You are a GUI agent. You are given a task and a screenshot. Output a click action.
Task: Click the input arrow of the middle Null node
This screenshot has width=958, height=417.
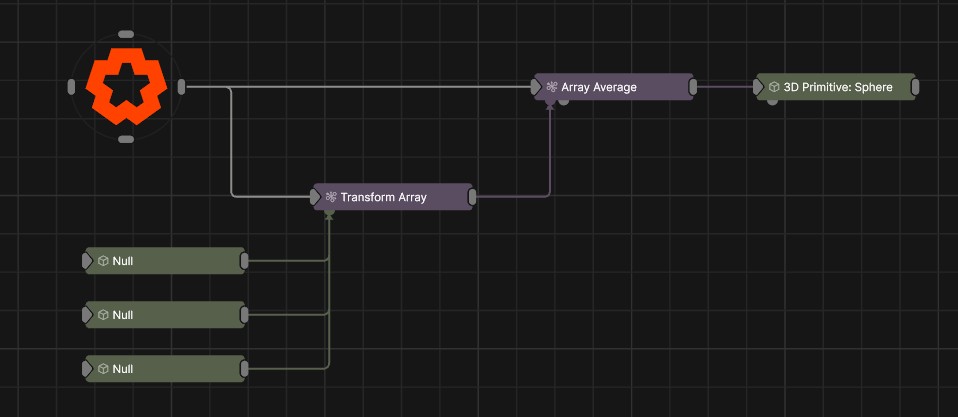coord(88,315)
